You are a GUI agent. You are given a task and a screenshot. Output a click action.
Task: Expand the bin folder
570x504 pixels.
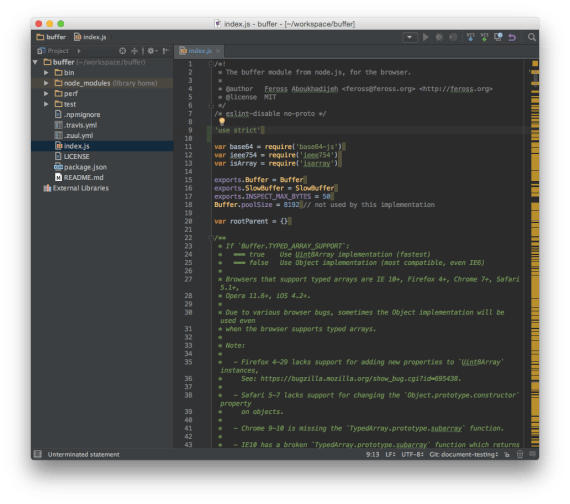[46, 73]
